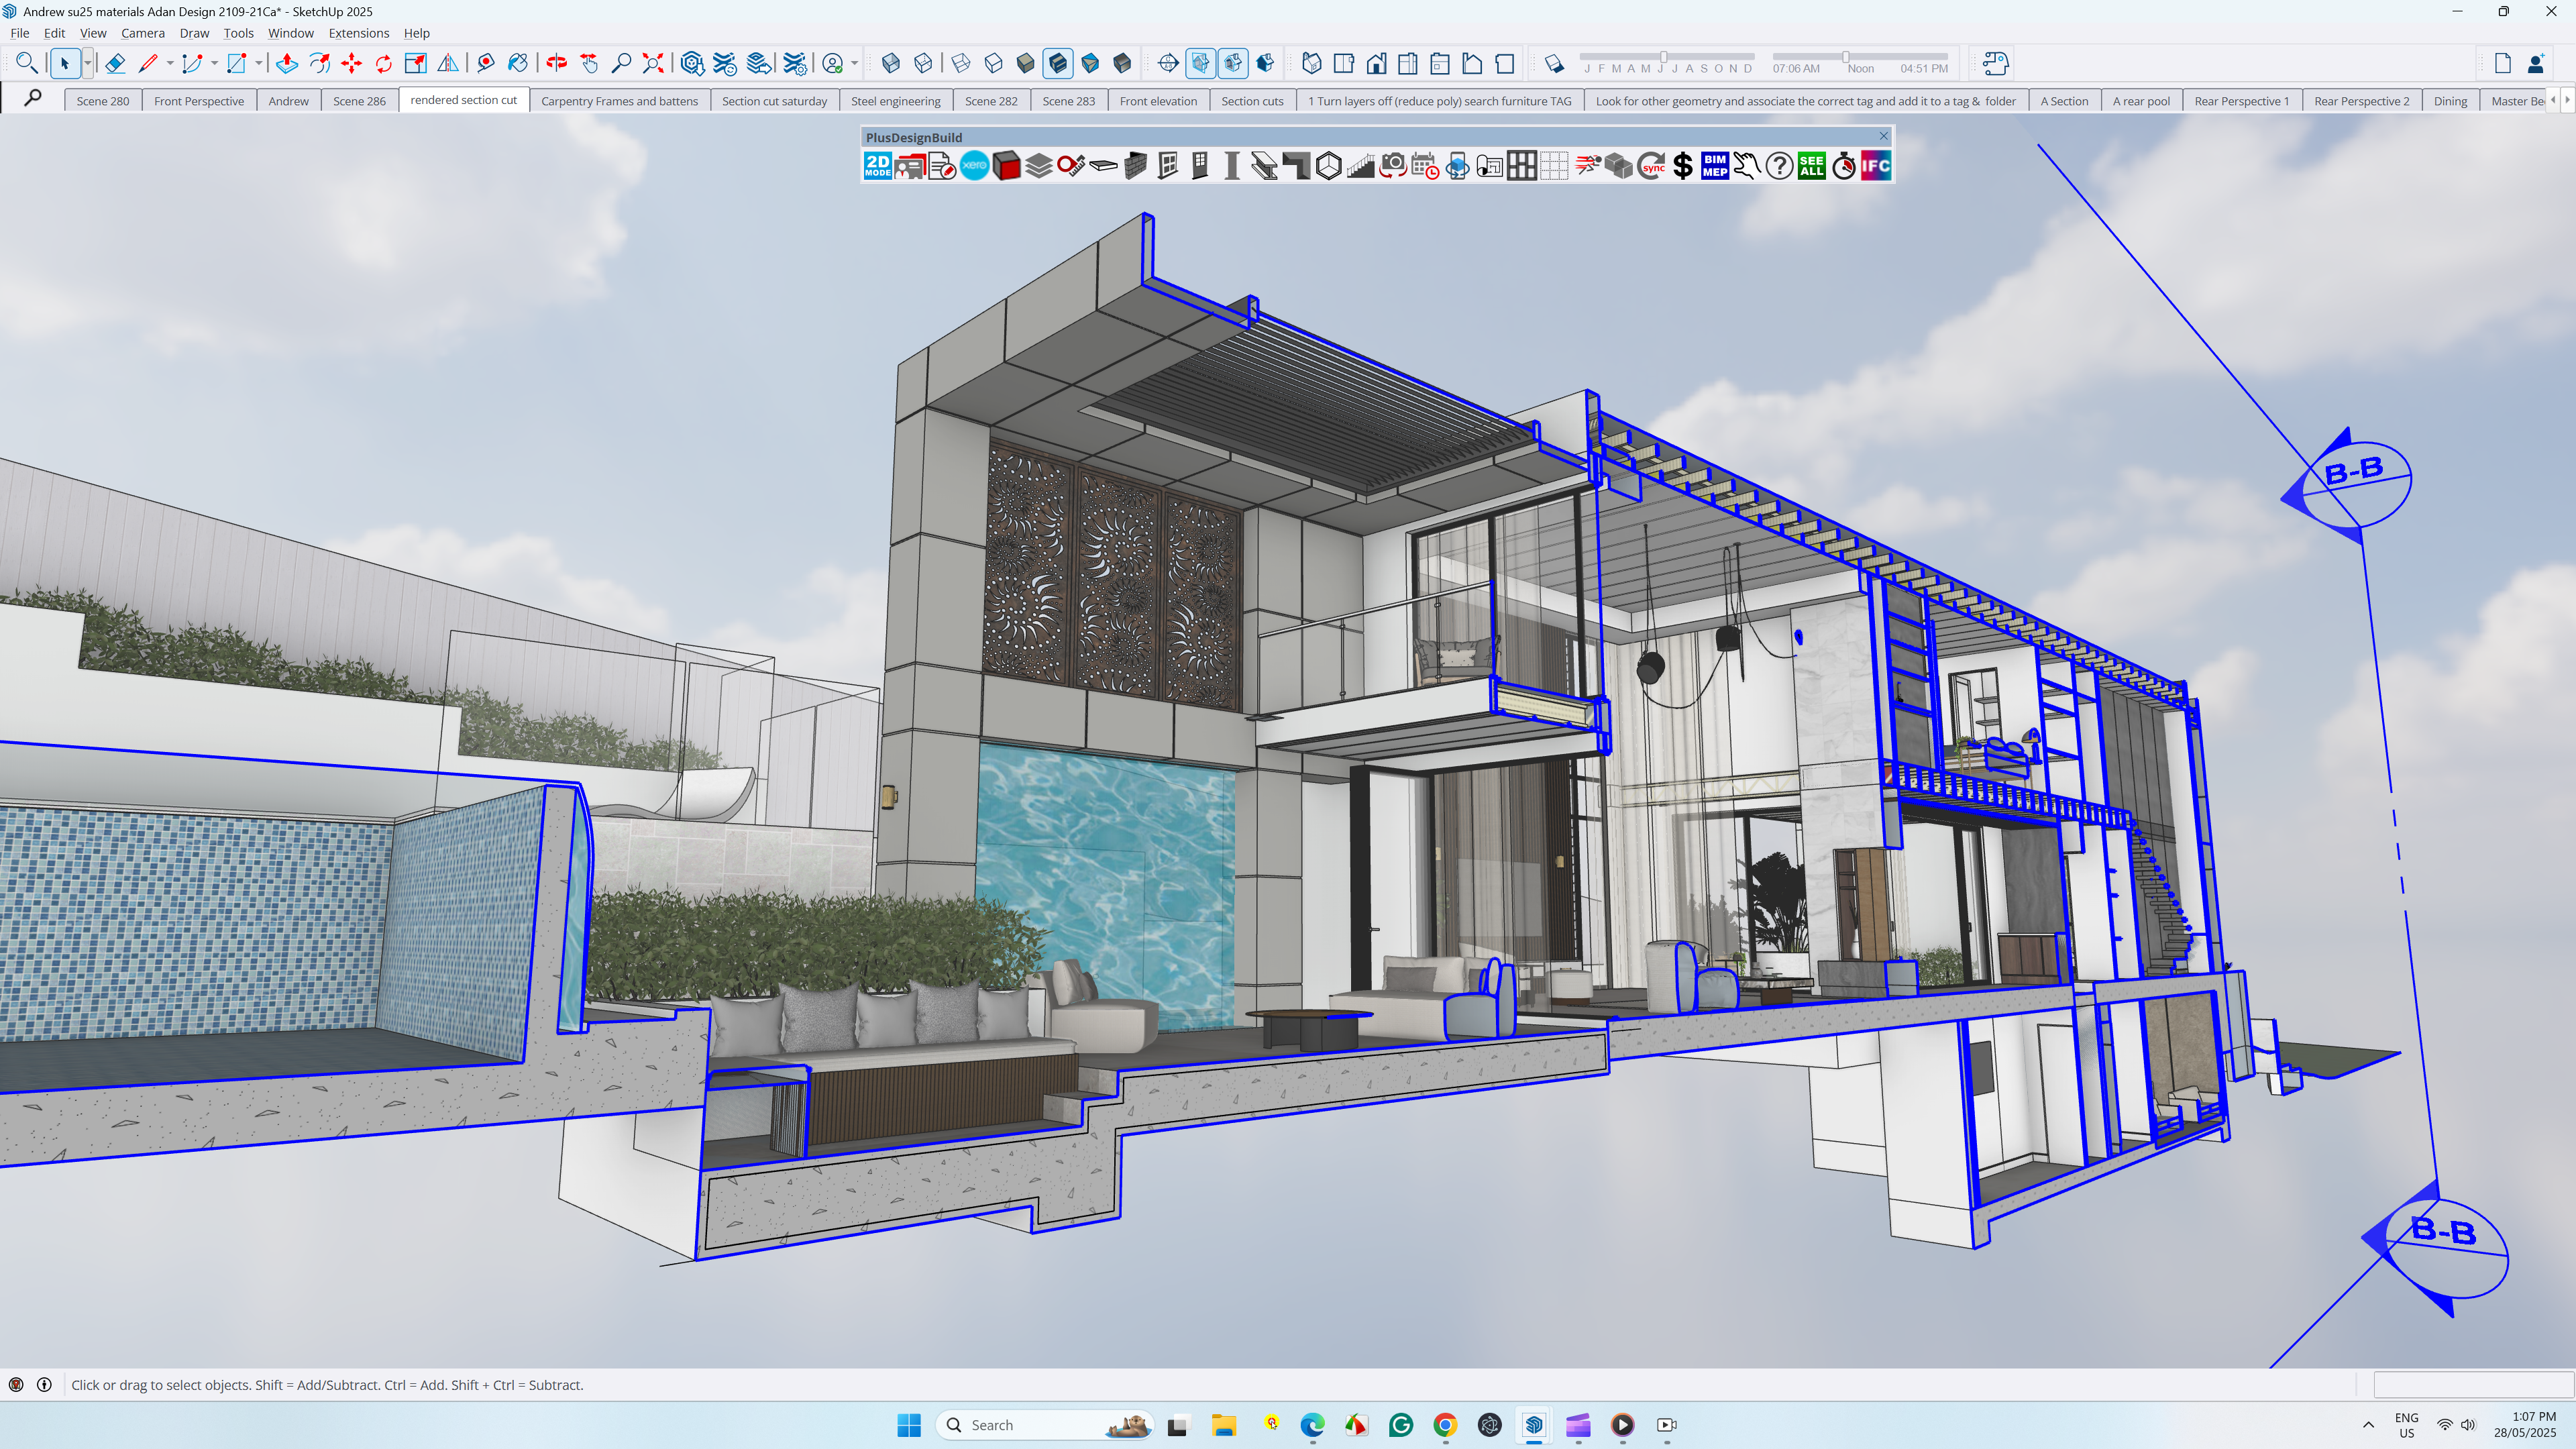Image resolution: width=2576 pixels, height=1449 pixels.
Task: Expand the Select tool dropdown arrow
Action: [x=88, y=64]
